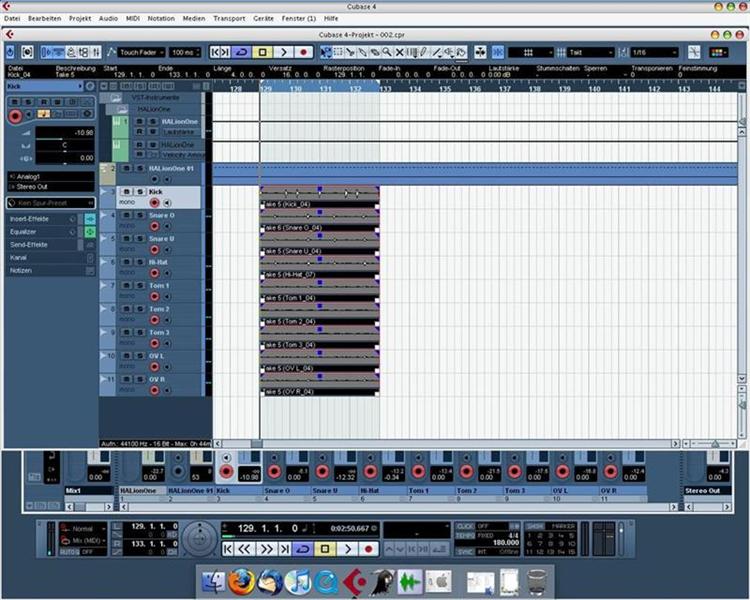The height and width of the screenshot is (600, 750).
Task: Record-enable the Snare O track
Action: click(154, 226)
